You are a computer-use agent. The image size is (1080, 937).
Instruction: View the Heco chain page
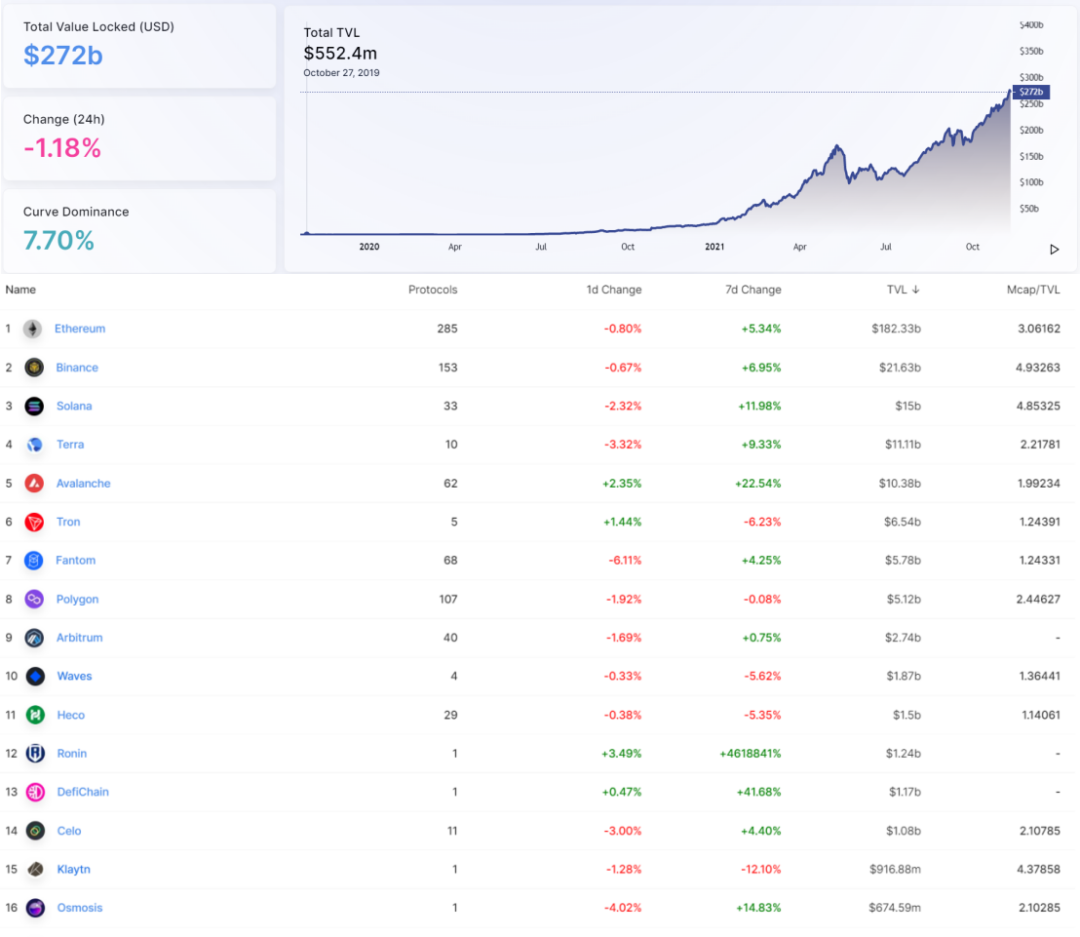tap(71, 714)
